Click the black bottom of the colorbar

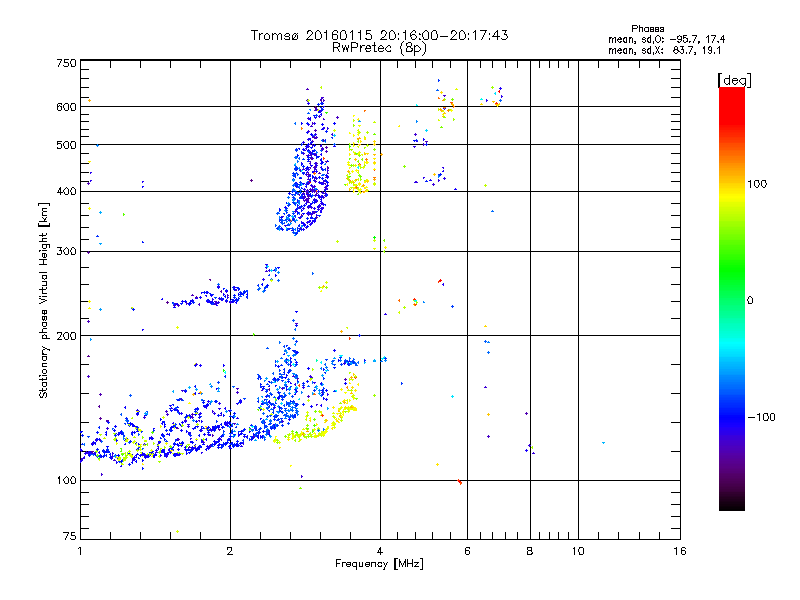732,503
